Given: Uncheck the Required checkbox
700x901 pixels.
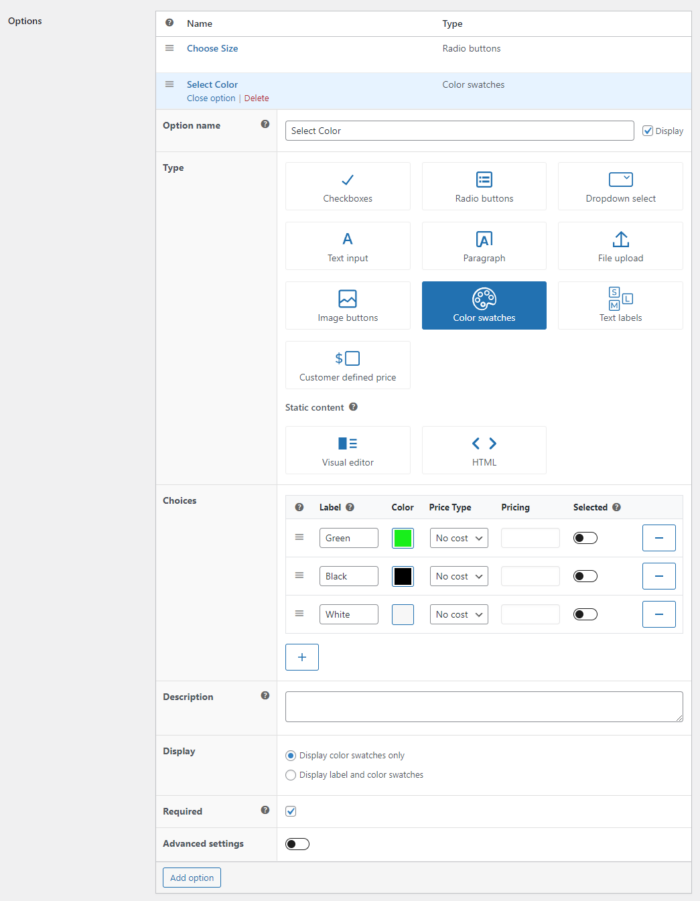Looking at the screenshot, I should 291,811.
